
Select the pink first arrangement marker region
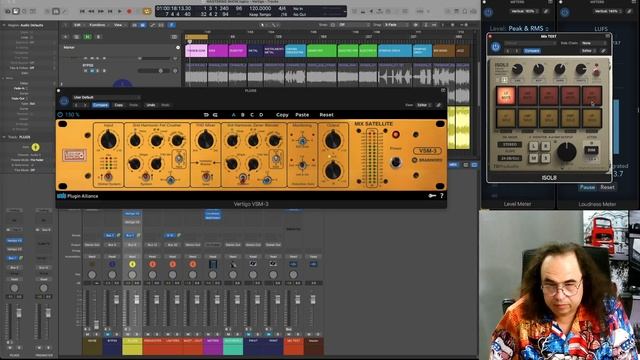(x=196, y=51)
